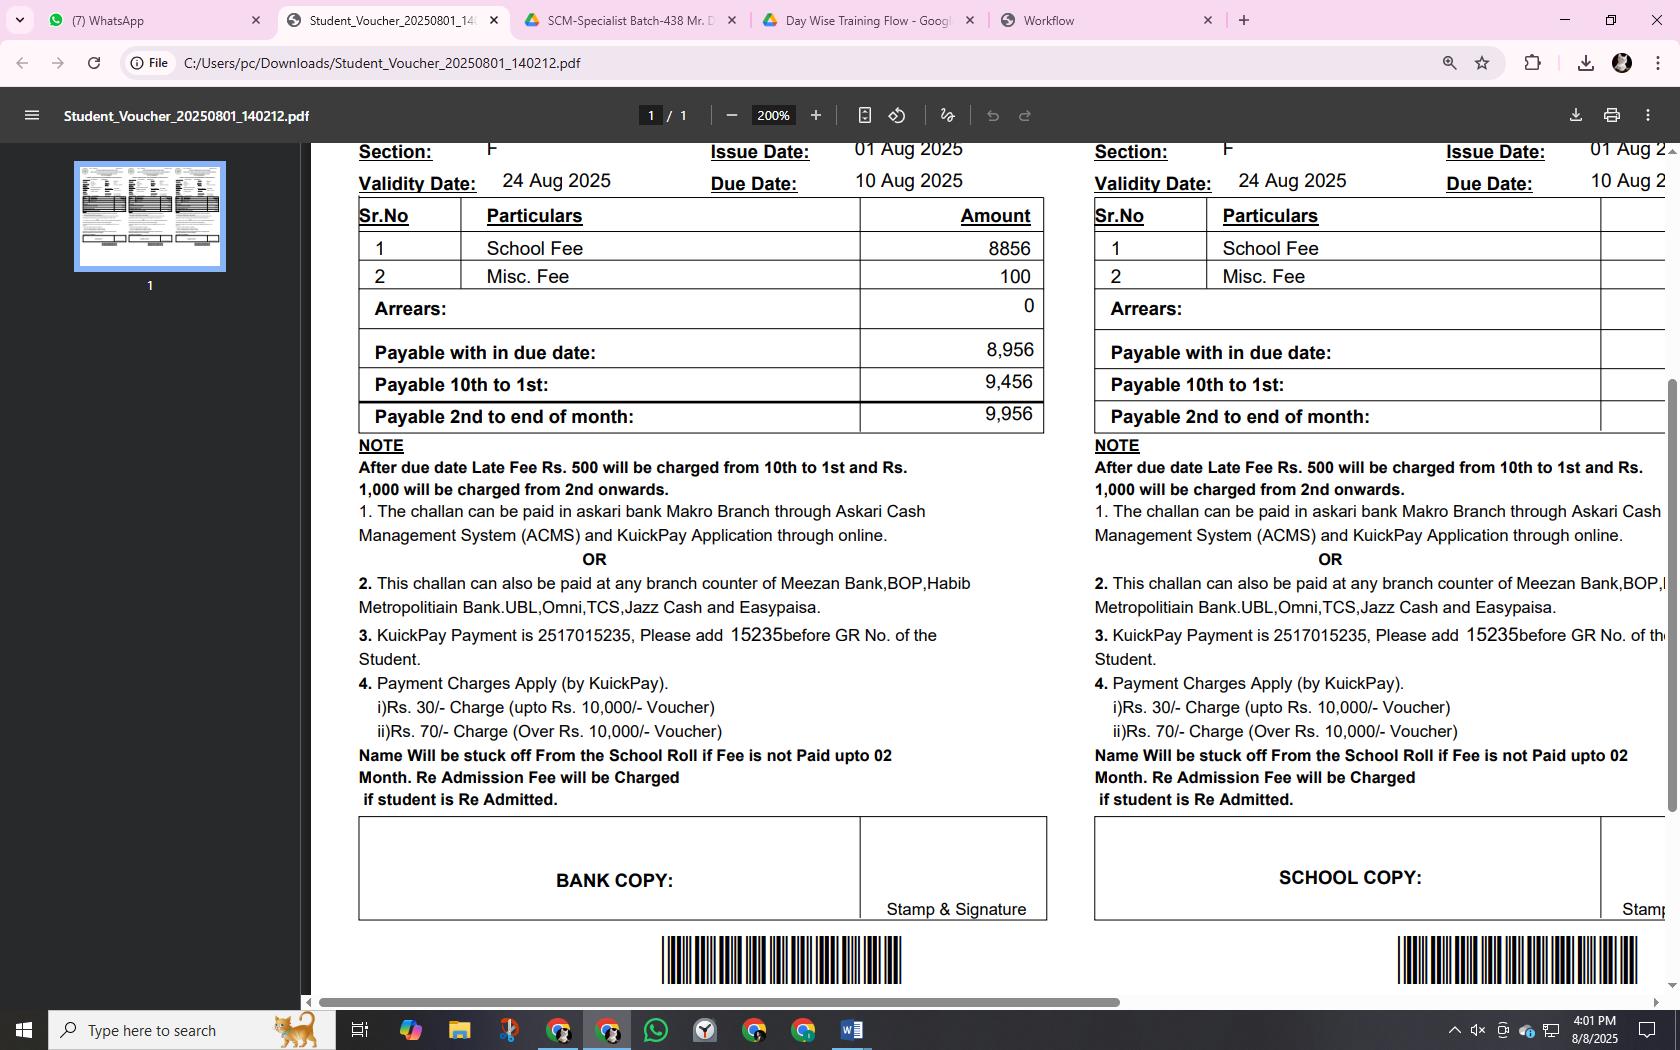Click the File site info chip
Screen dimensions: 1680x1050
[x=149, y=63]
